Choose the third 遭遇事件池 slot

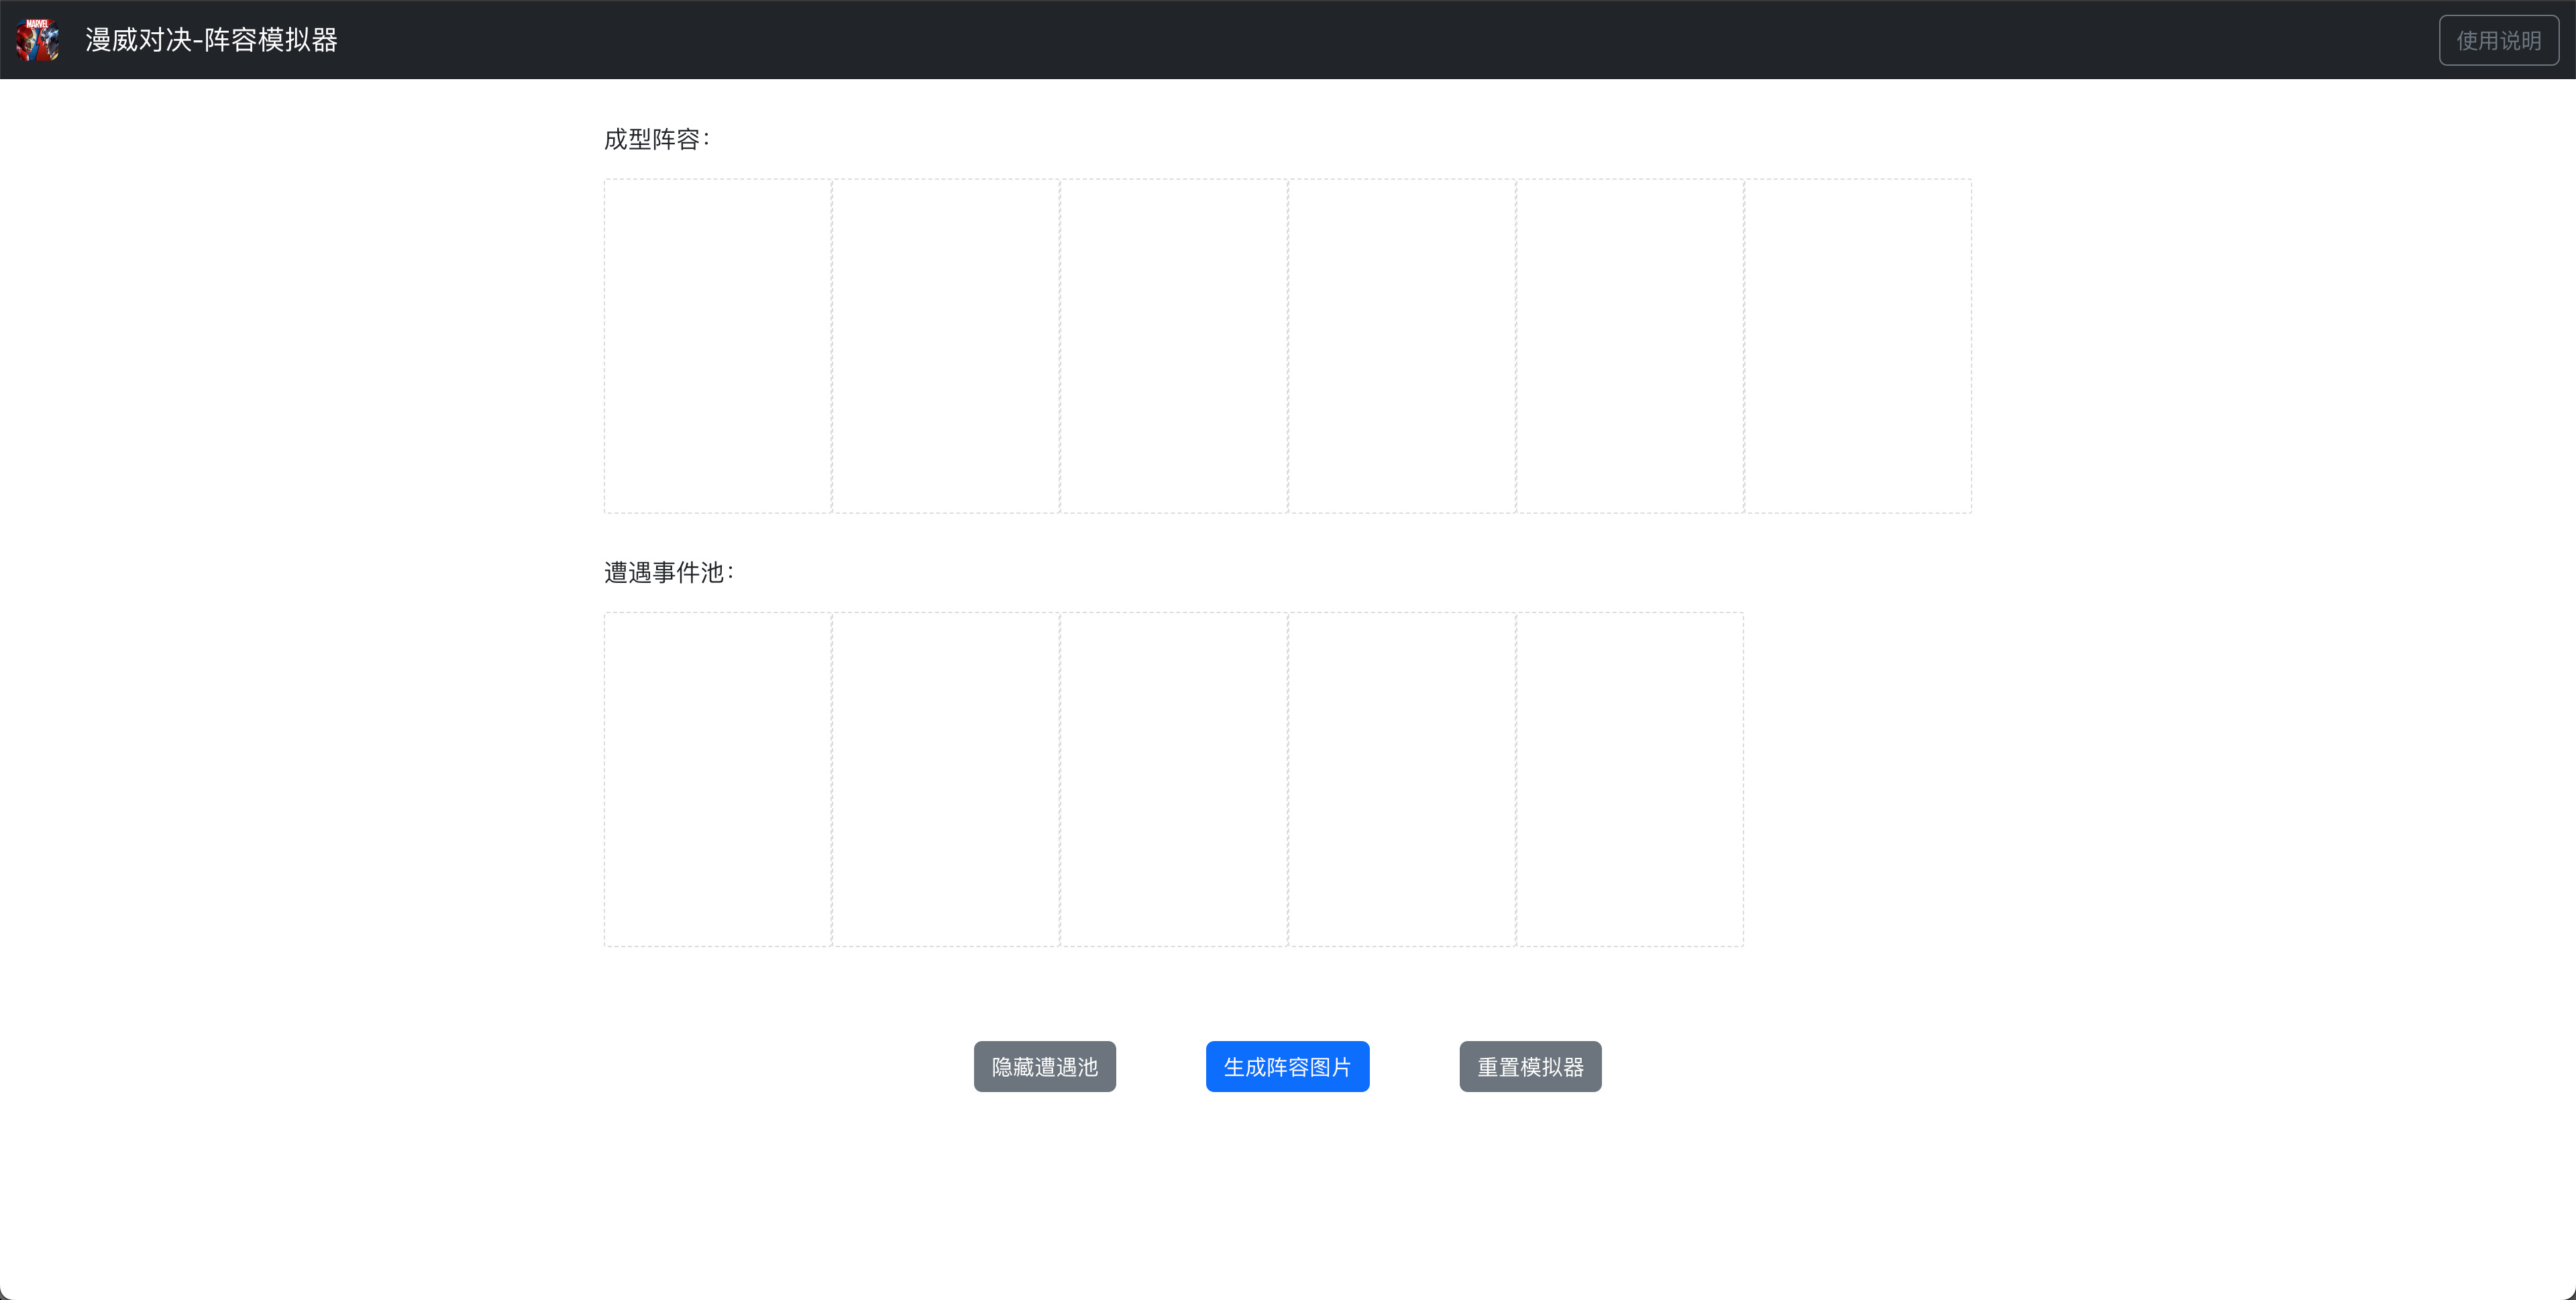point(1173,779)
